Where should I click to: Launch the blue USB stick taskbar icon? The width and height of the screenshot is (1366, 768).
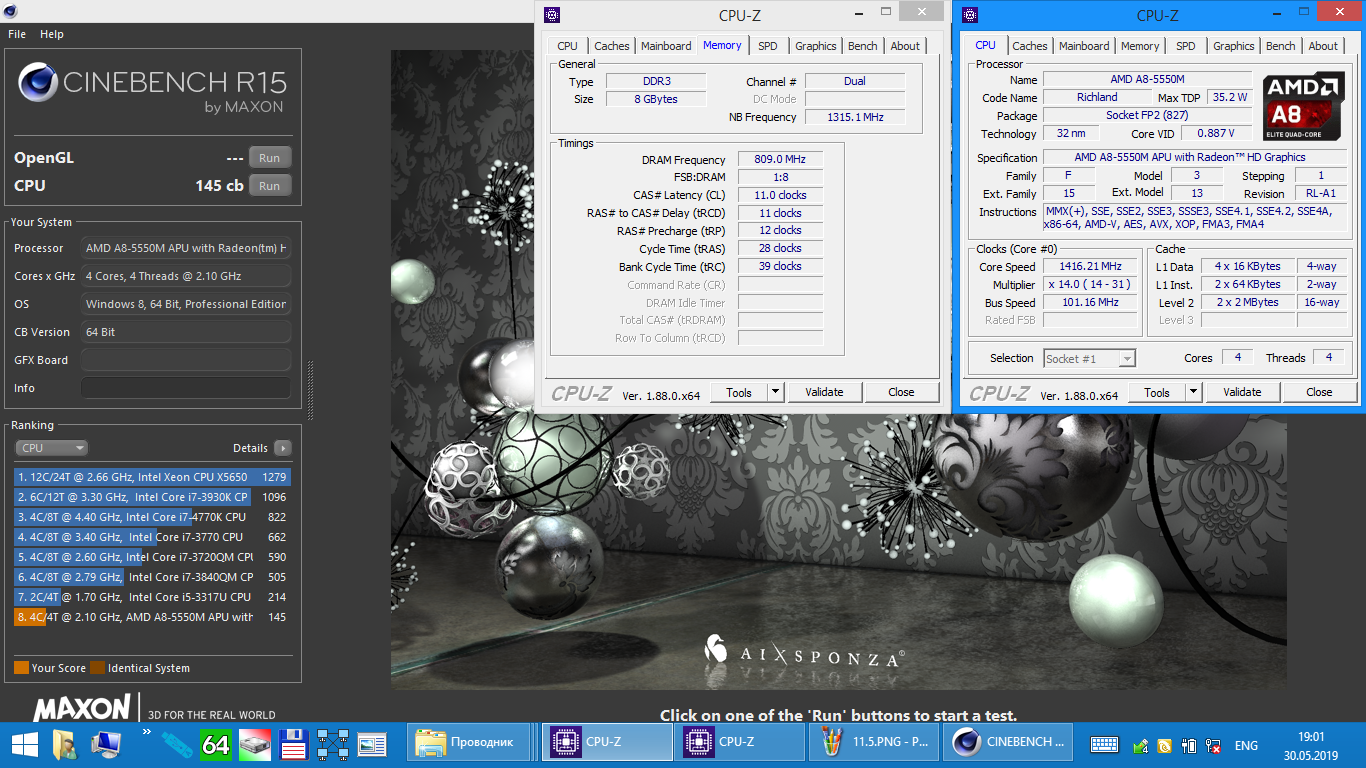175,744
